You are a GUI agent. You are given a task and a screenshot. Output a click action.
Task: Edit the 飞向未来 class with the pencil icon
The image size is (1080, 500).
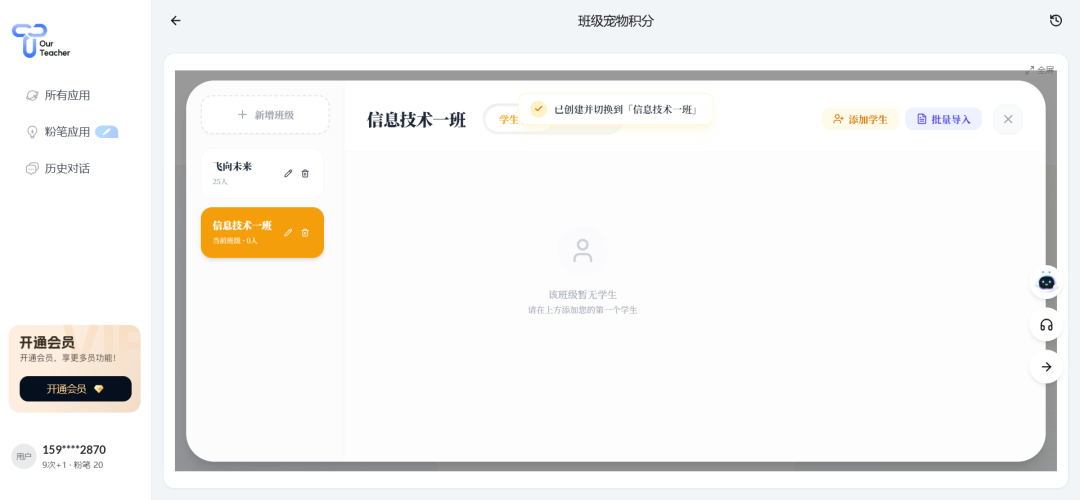point(288,174)
